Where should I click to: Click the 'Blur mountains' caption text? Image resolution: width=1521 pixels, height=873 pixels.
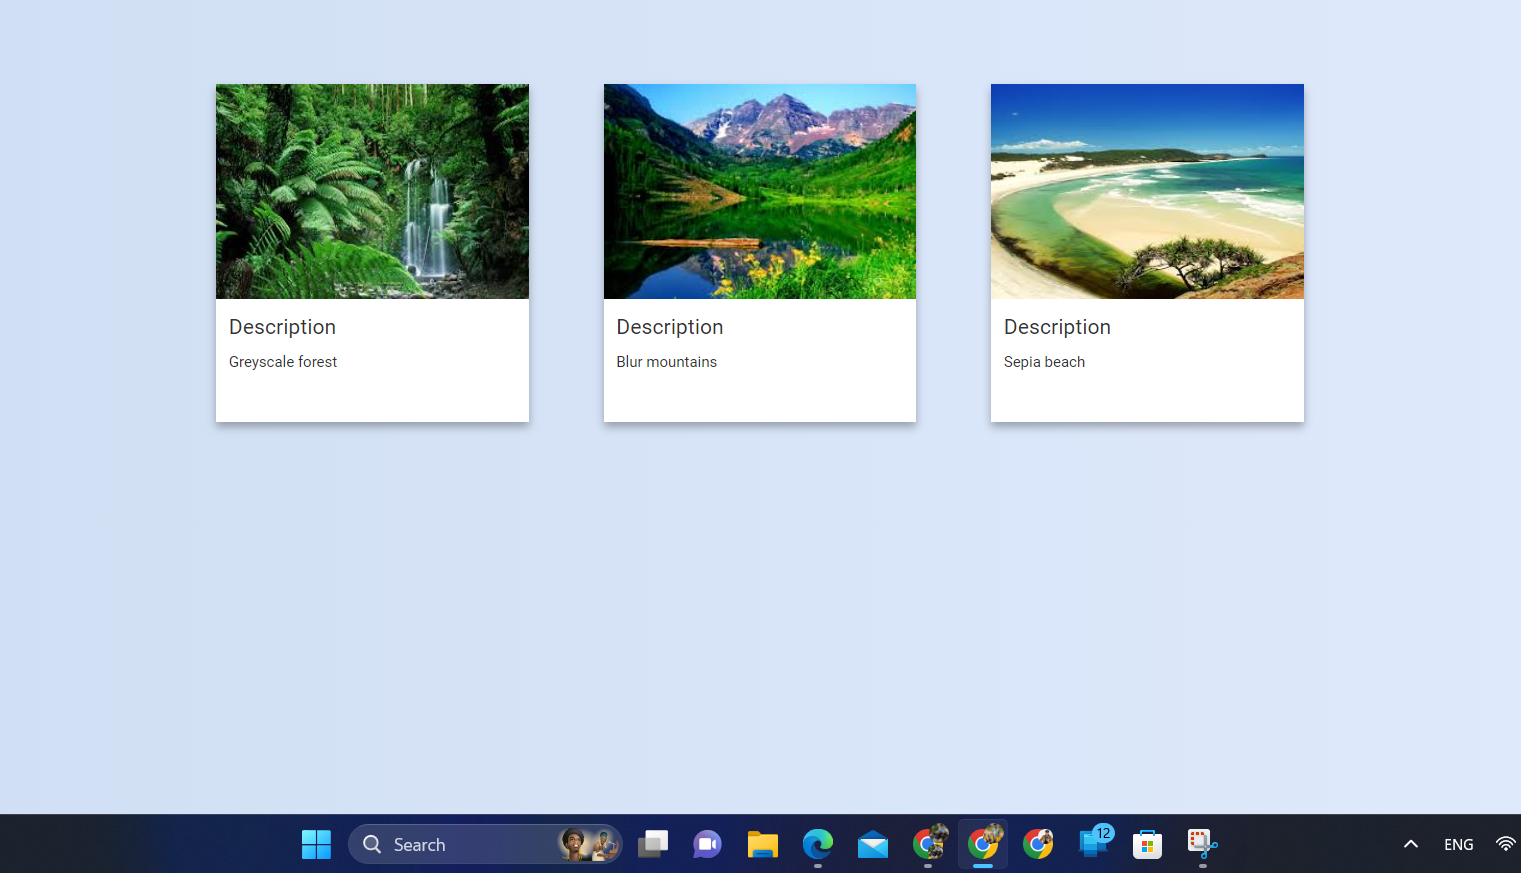(666, 362)
